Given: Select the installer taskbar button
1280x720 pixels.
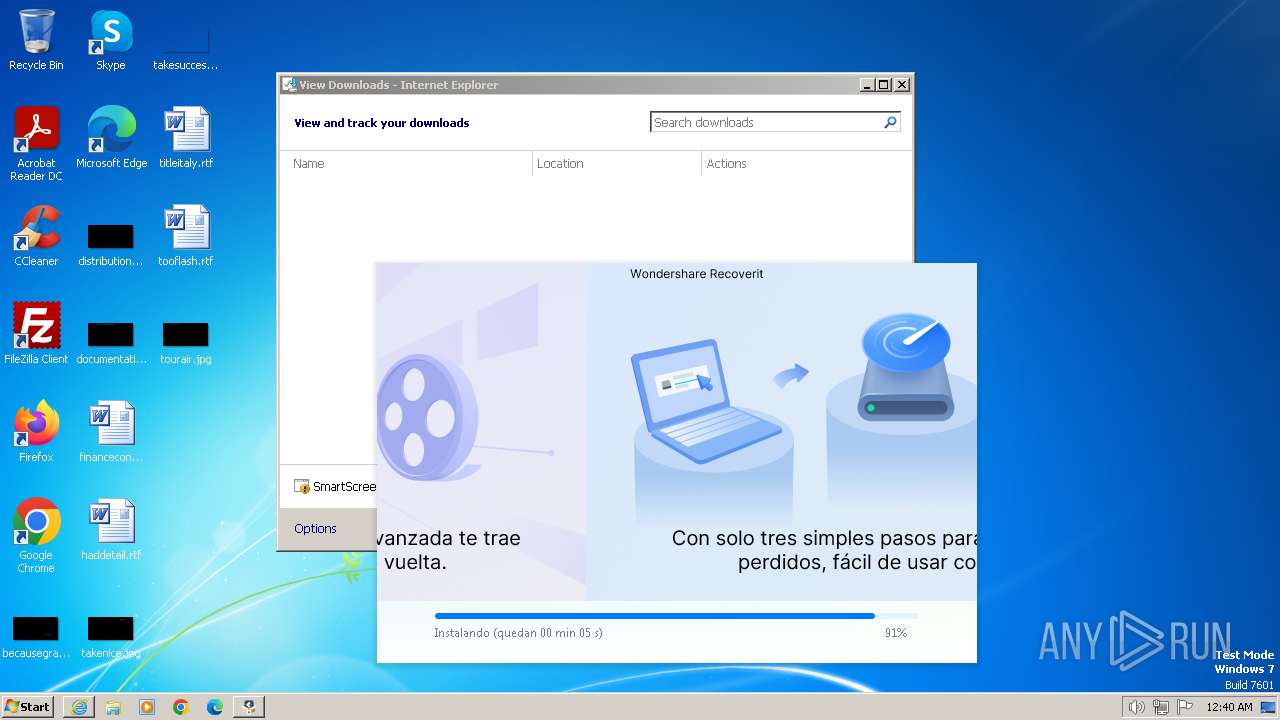Looking at the screenshot, I should (x=249, y=707).
